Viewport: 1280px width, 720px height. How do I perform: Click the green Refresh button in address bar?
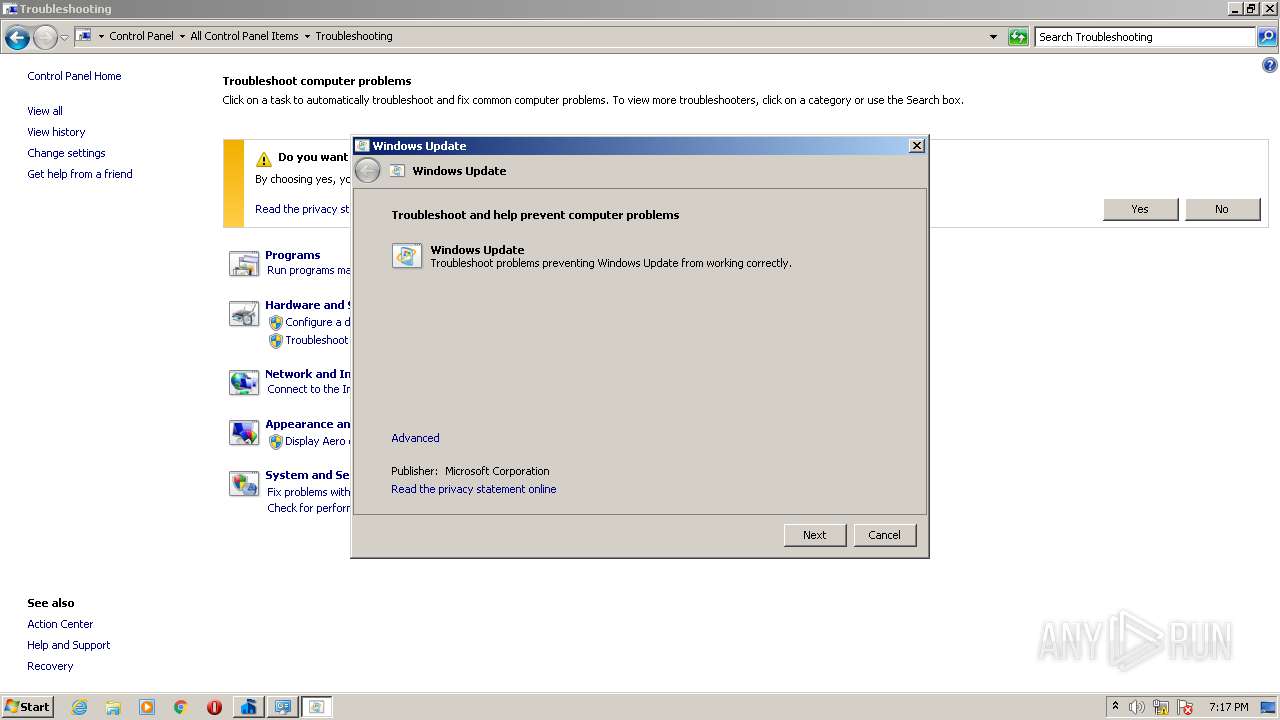point(1018,37)
